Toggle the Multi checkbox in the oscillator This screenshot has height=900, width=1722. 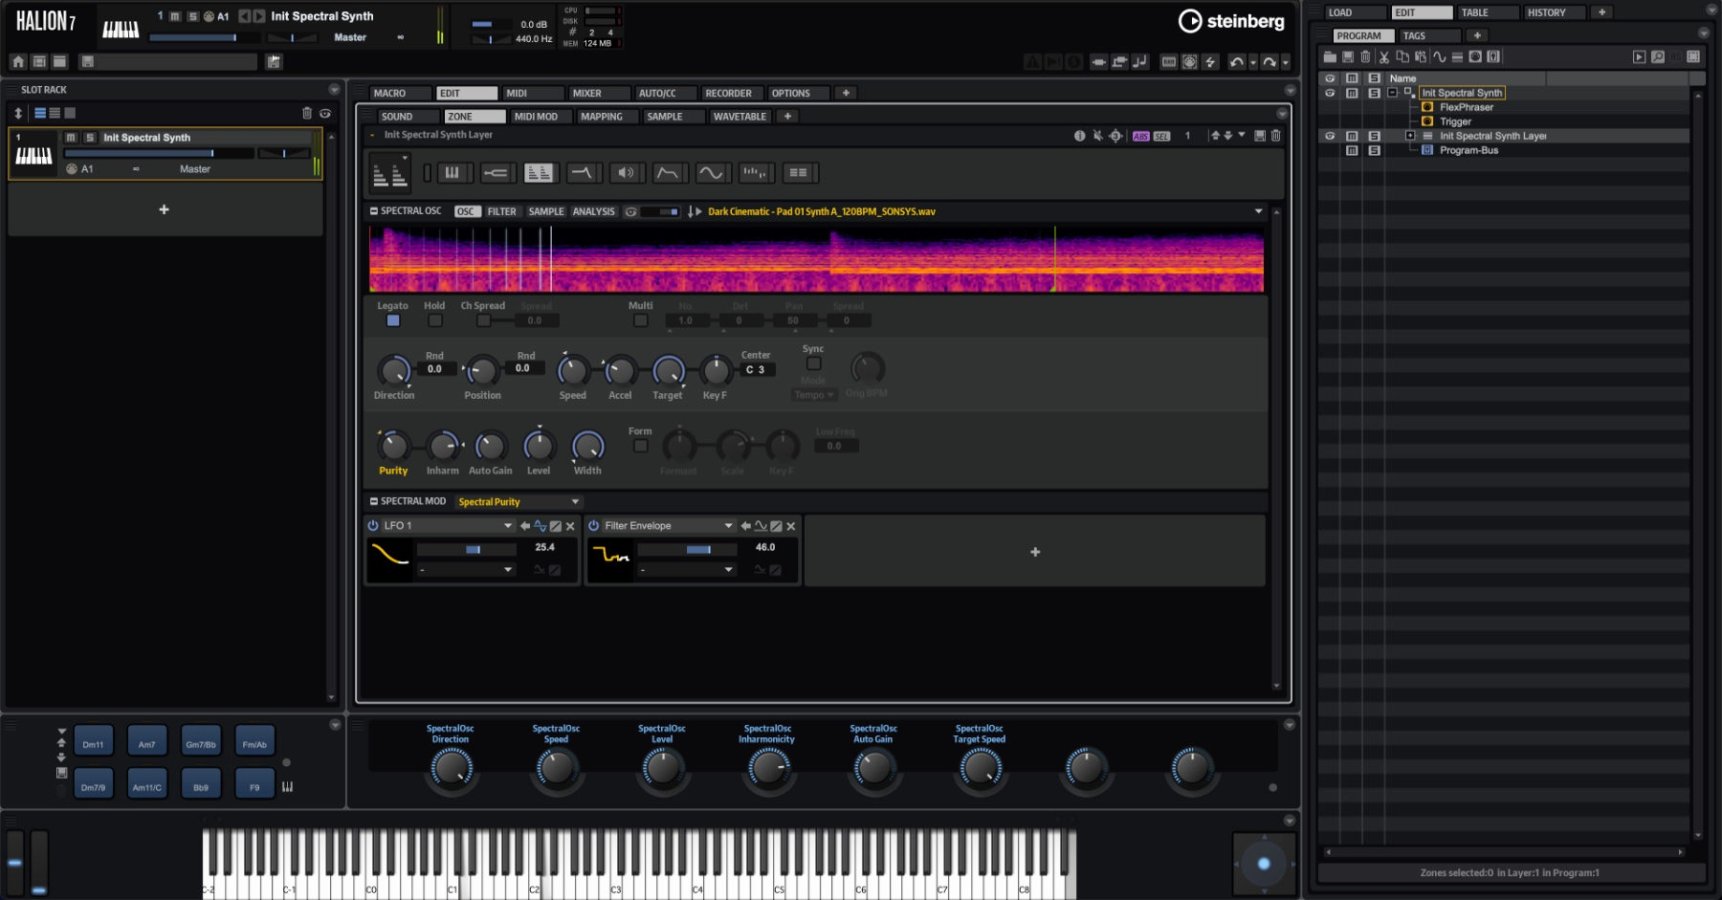click(x=640, y=320)
